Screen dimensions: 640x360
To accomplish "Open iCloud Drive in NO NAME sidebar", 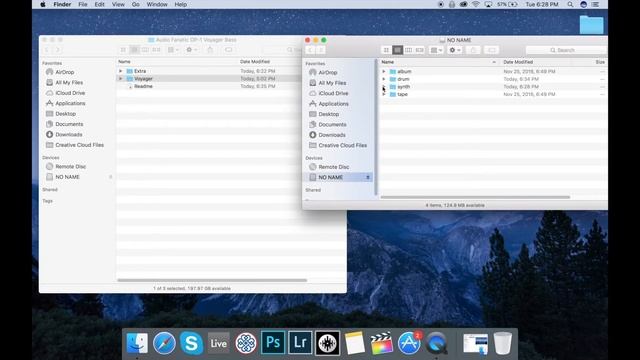I will (x=333, y=93).
